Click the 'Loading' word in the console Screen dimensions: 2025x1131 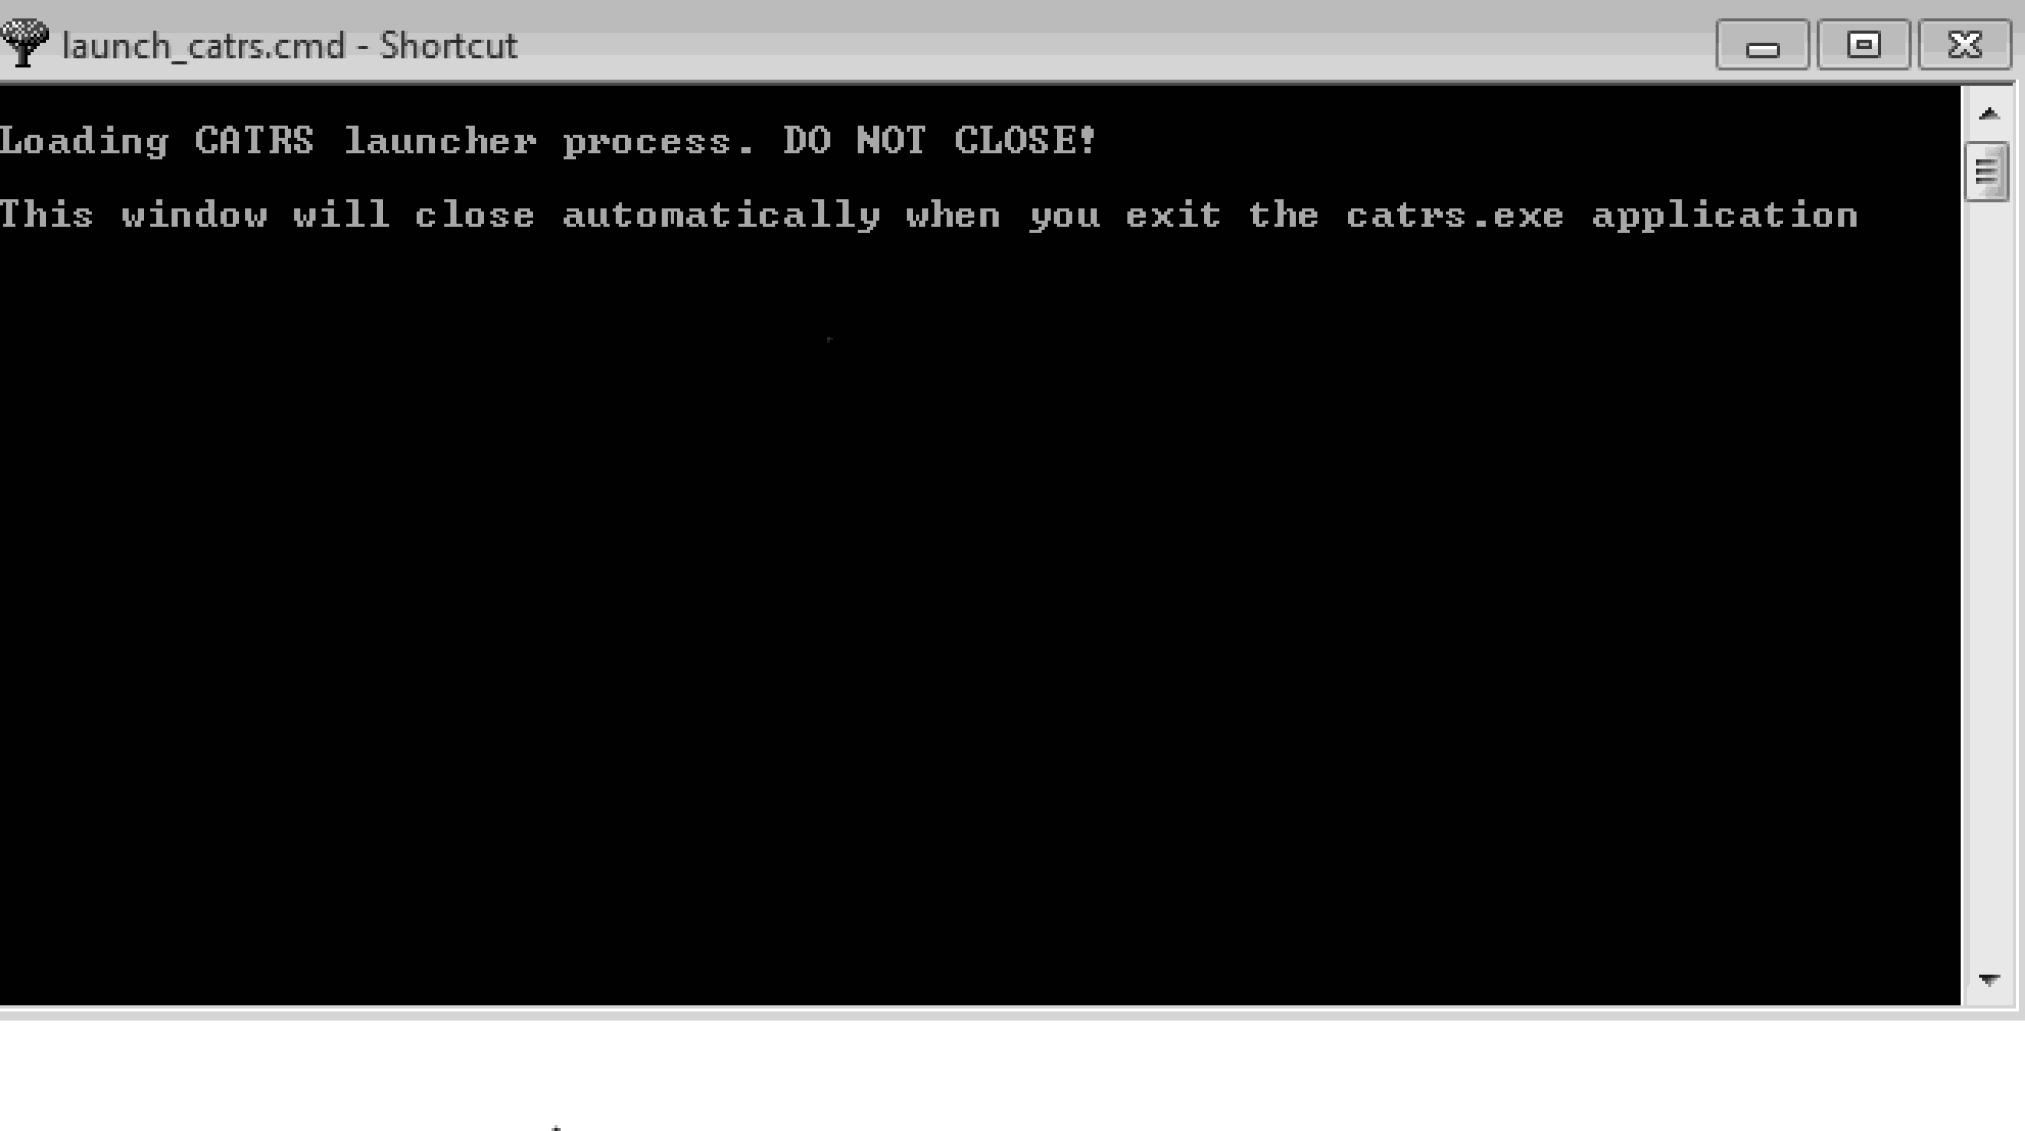84,141
